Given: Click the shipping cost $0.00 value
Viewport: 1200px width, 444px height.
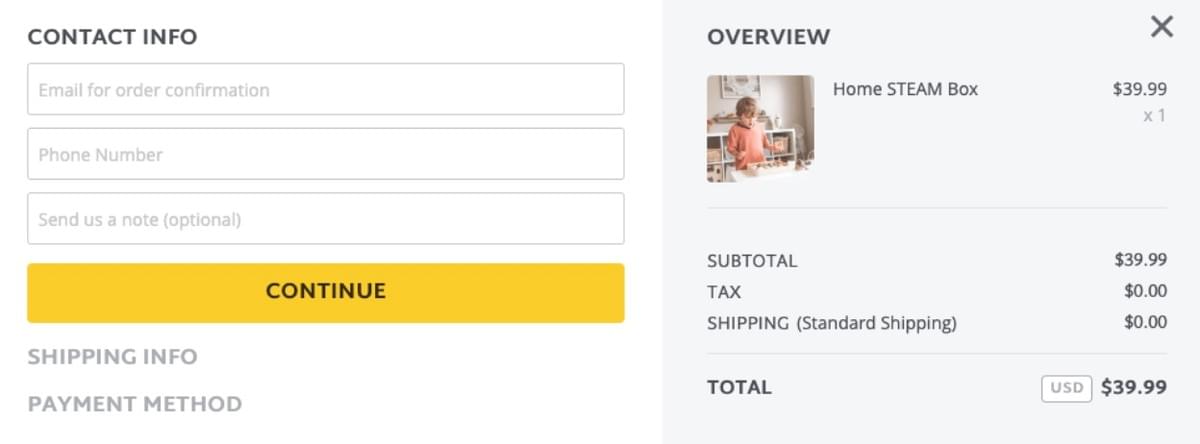Looking at the screenshot, I should [1145, 322].
